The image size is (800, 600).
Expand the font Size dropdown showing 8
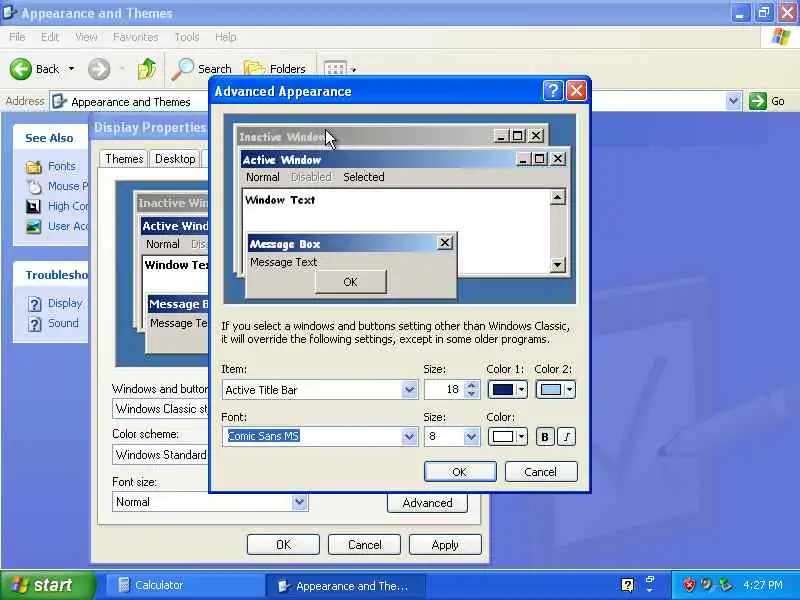(x=471, y=437)
